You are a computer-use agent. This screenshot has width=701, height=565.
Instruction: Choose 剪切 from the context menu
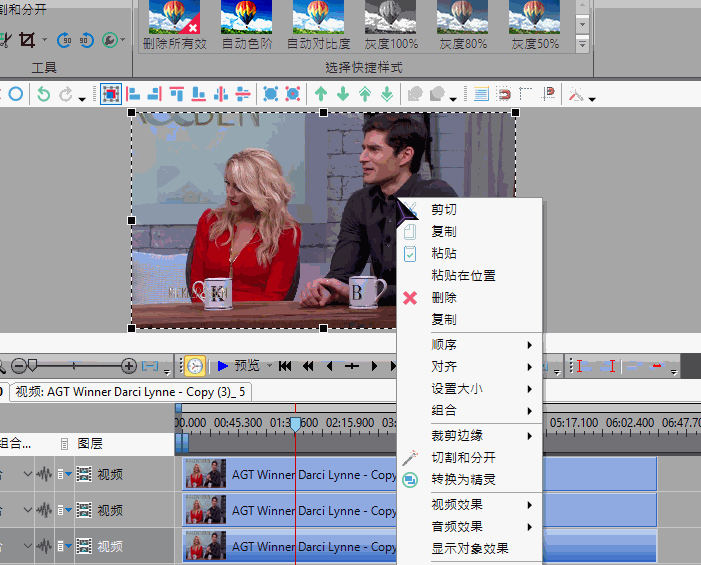click(x=469, y=210)
